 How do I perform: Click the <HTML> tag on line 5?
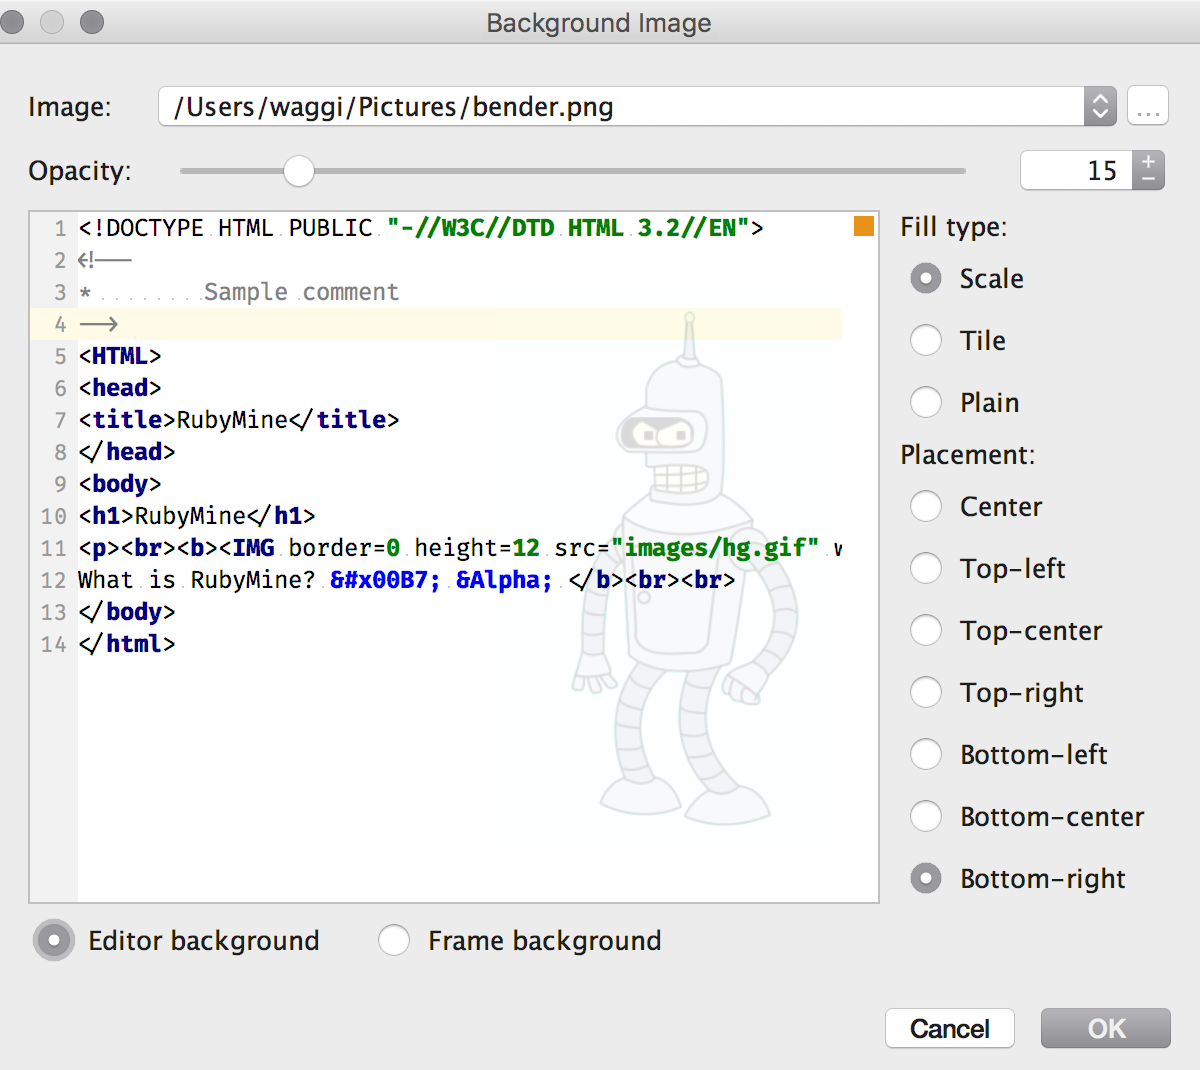click(120, 356)
